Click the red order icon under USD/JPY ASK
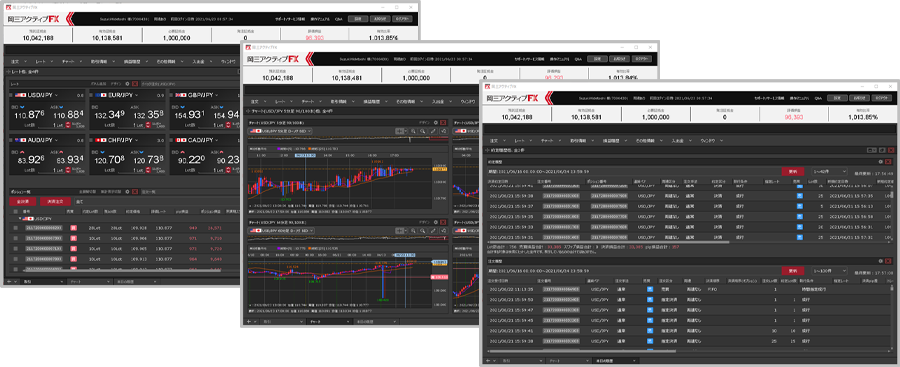This screenshot has height=367, width=900. point(68,125)
